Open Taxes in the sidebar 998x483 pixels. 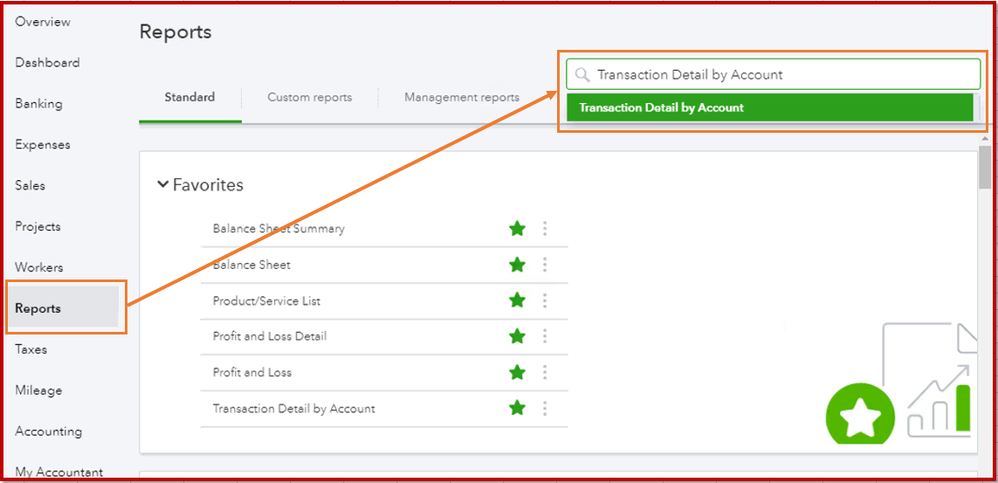(31, 349)
